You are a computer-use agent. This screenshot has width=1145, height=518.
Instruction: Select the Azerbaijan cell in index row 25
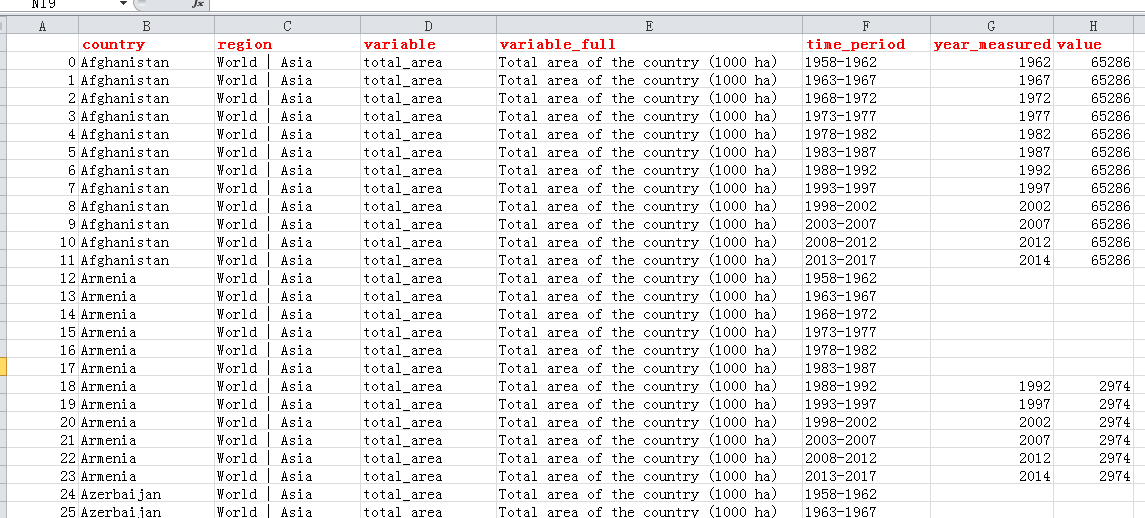[146, 511]
